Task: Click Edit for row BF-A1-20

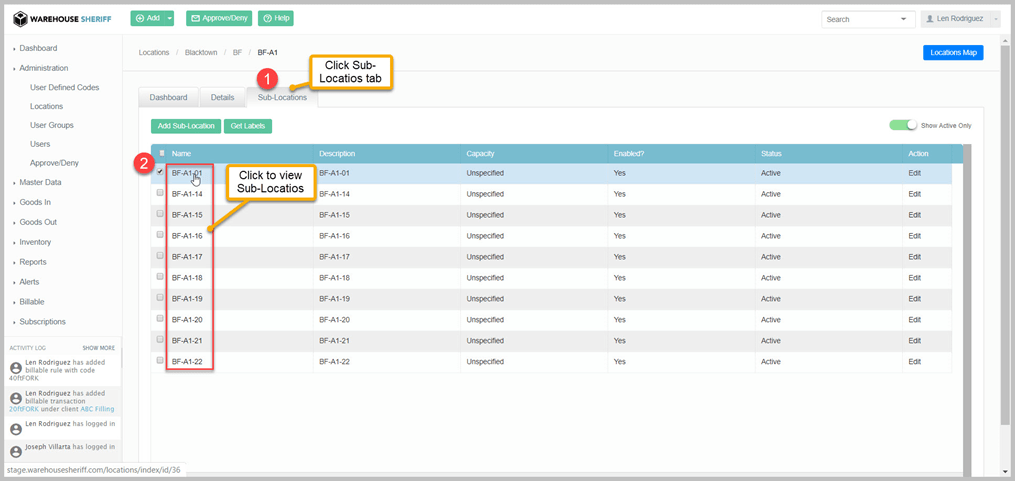Action: [914, 319]
